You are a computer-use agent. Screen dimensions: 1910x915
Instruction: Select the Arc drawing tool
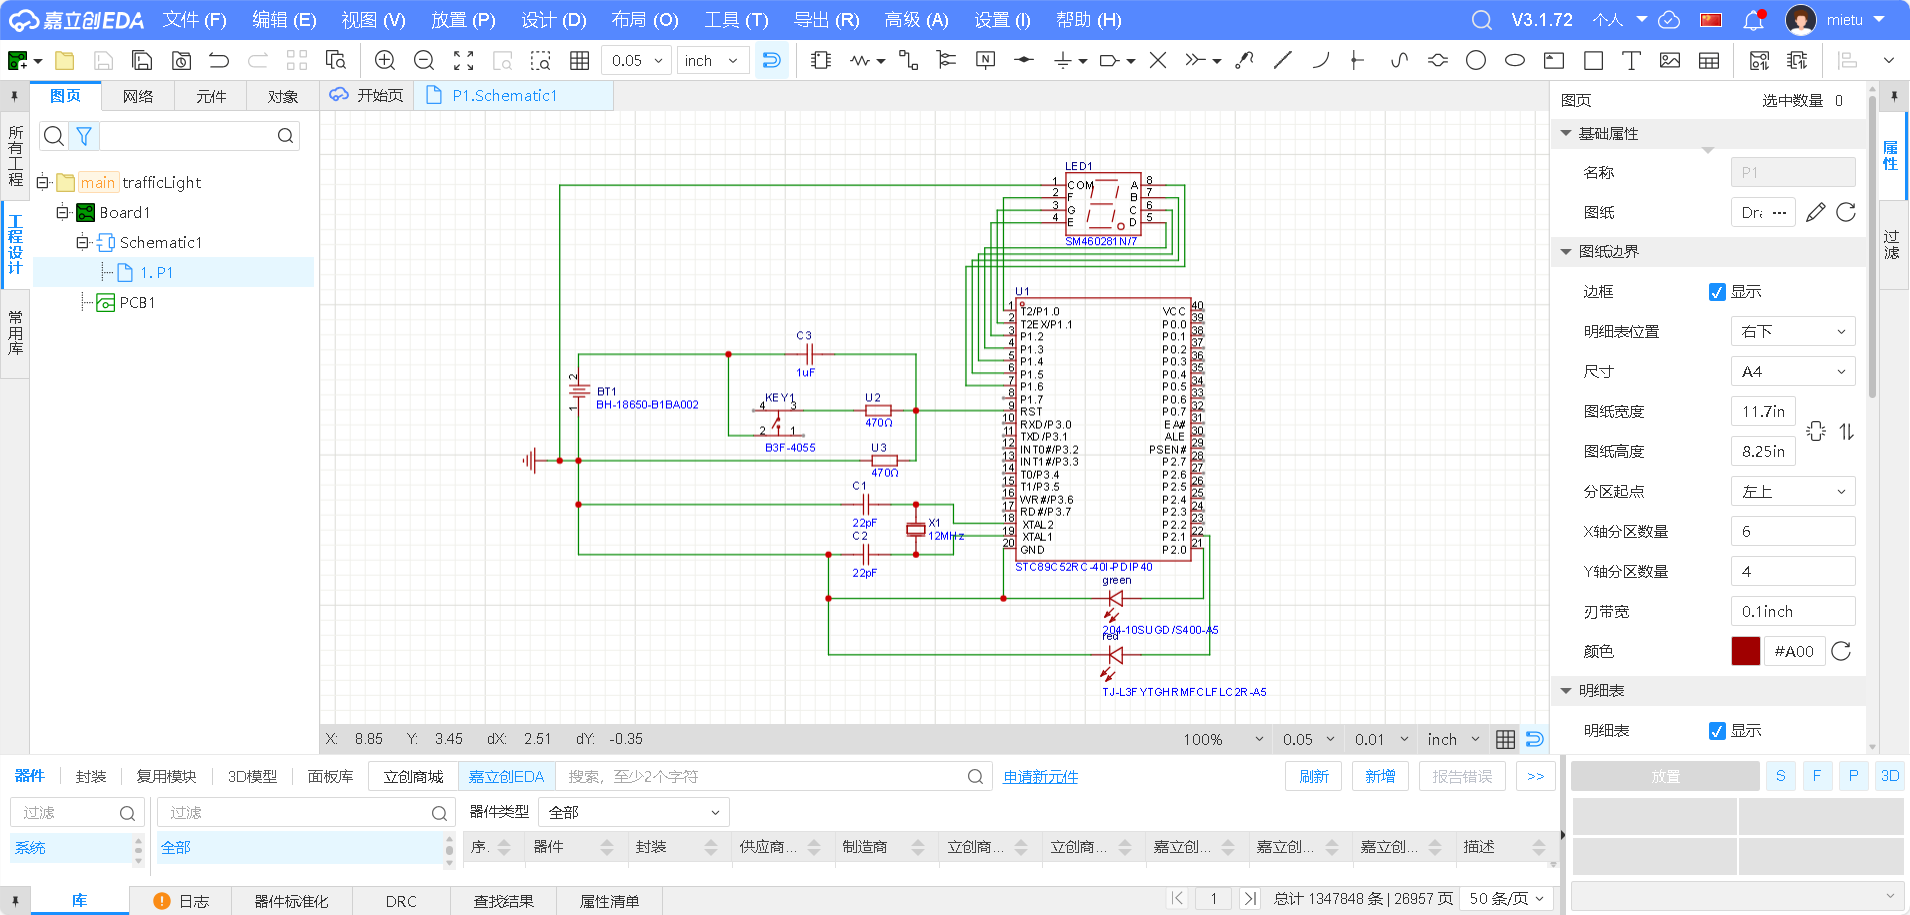(x=1321, y=60)
